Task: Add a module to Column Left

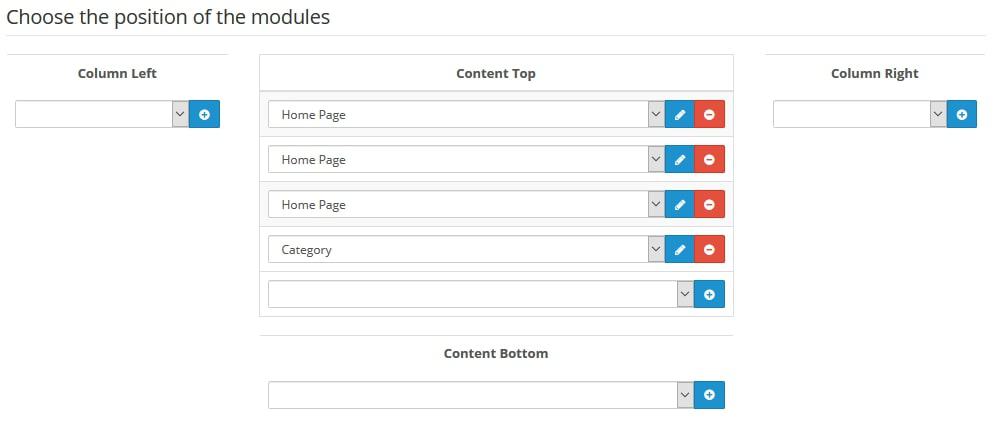Action: (x=204, y=114)
